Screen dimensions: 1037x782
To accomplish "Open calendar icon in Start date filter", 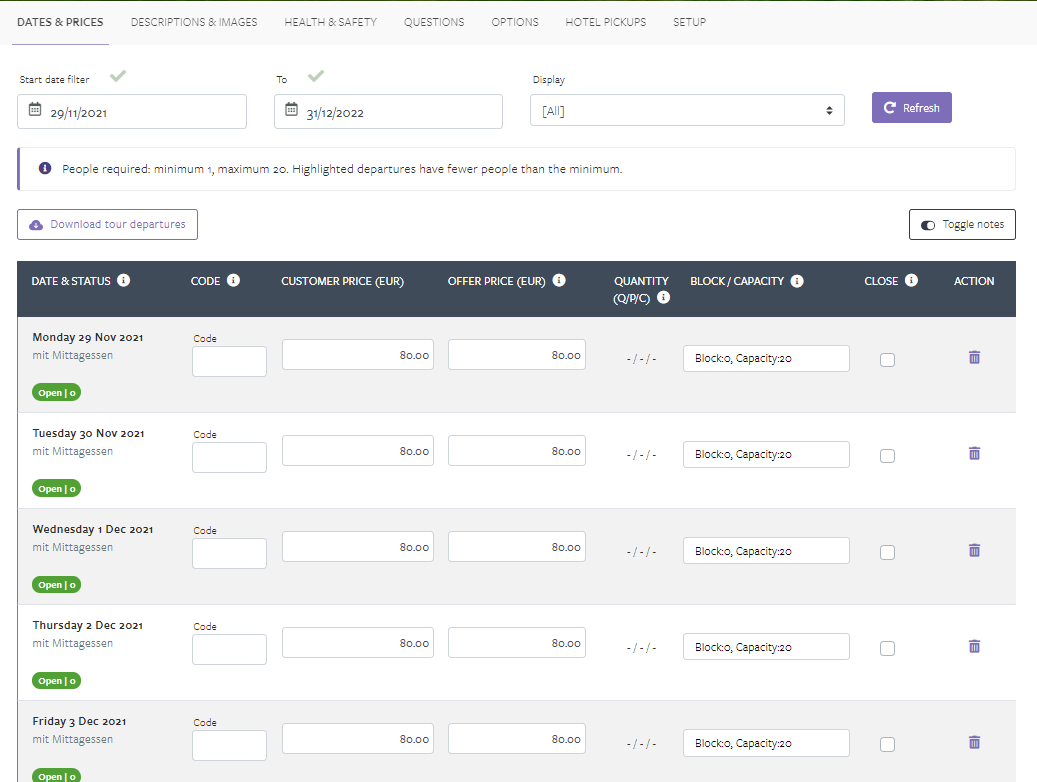I will pos(35,109).
